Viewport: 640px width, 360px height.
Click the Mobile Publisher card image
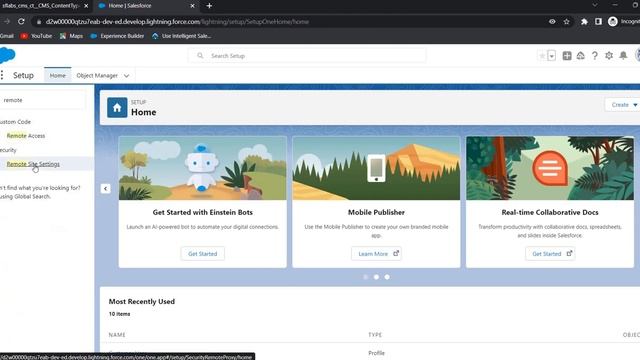(376, 168)
